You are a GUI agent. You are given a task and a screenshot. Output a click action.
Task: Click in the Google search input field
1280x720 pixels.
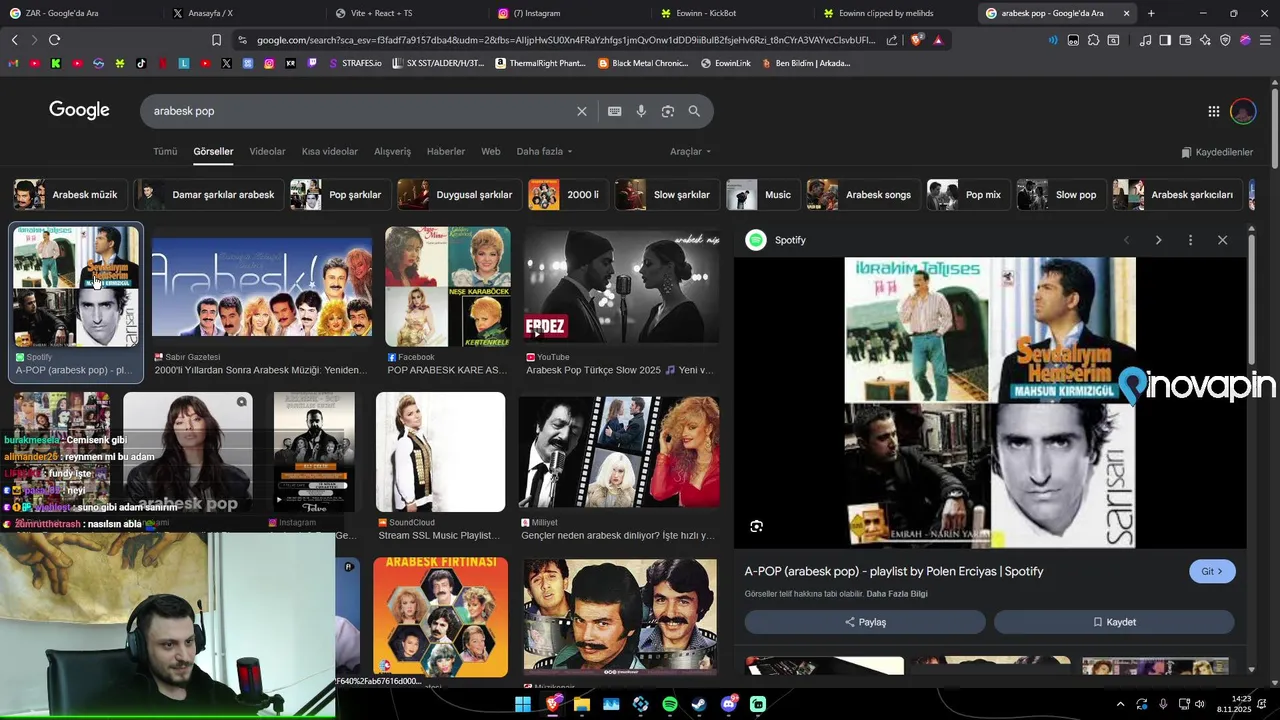click(x=360, y=111)
